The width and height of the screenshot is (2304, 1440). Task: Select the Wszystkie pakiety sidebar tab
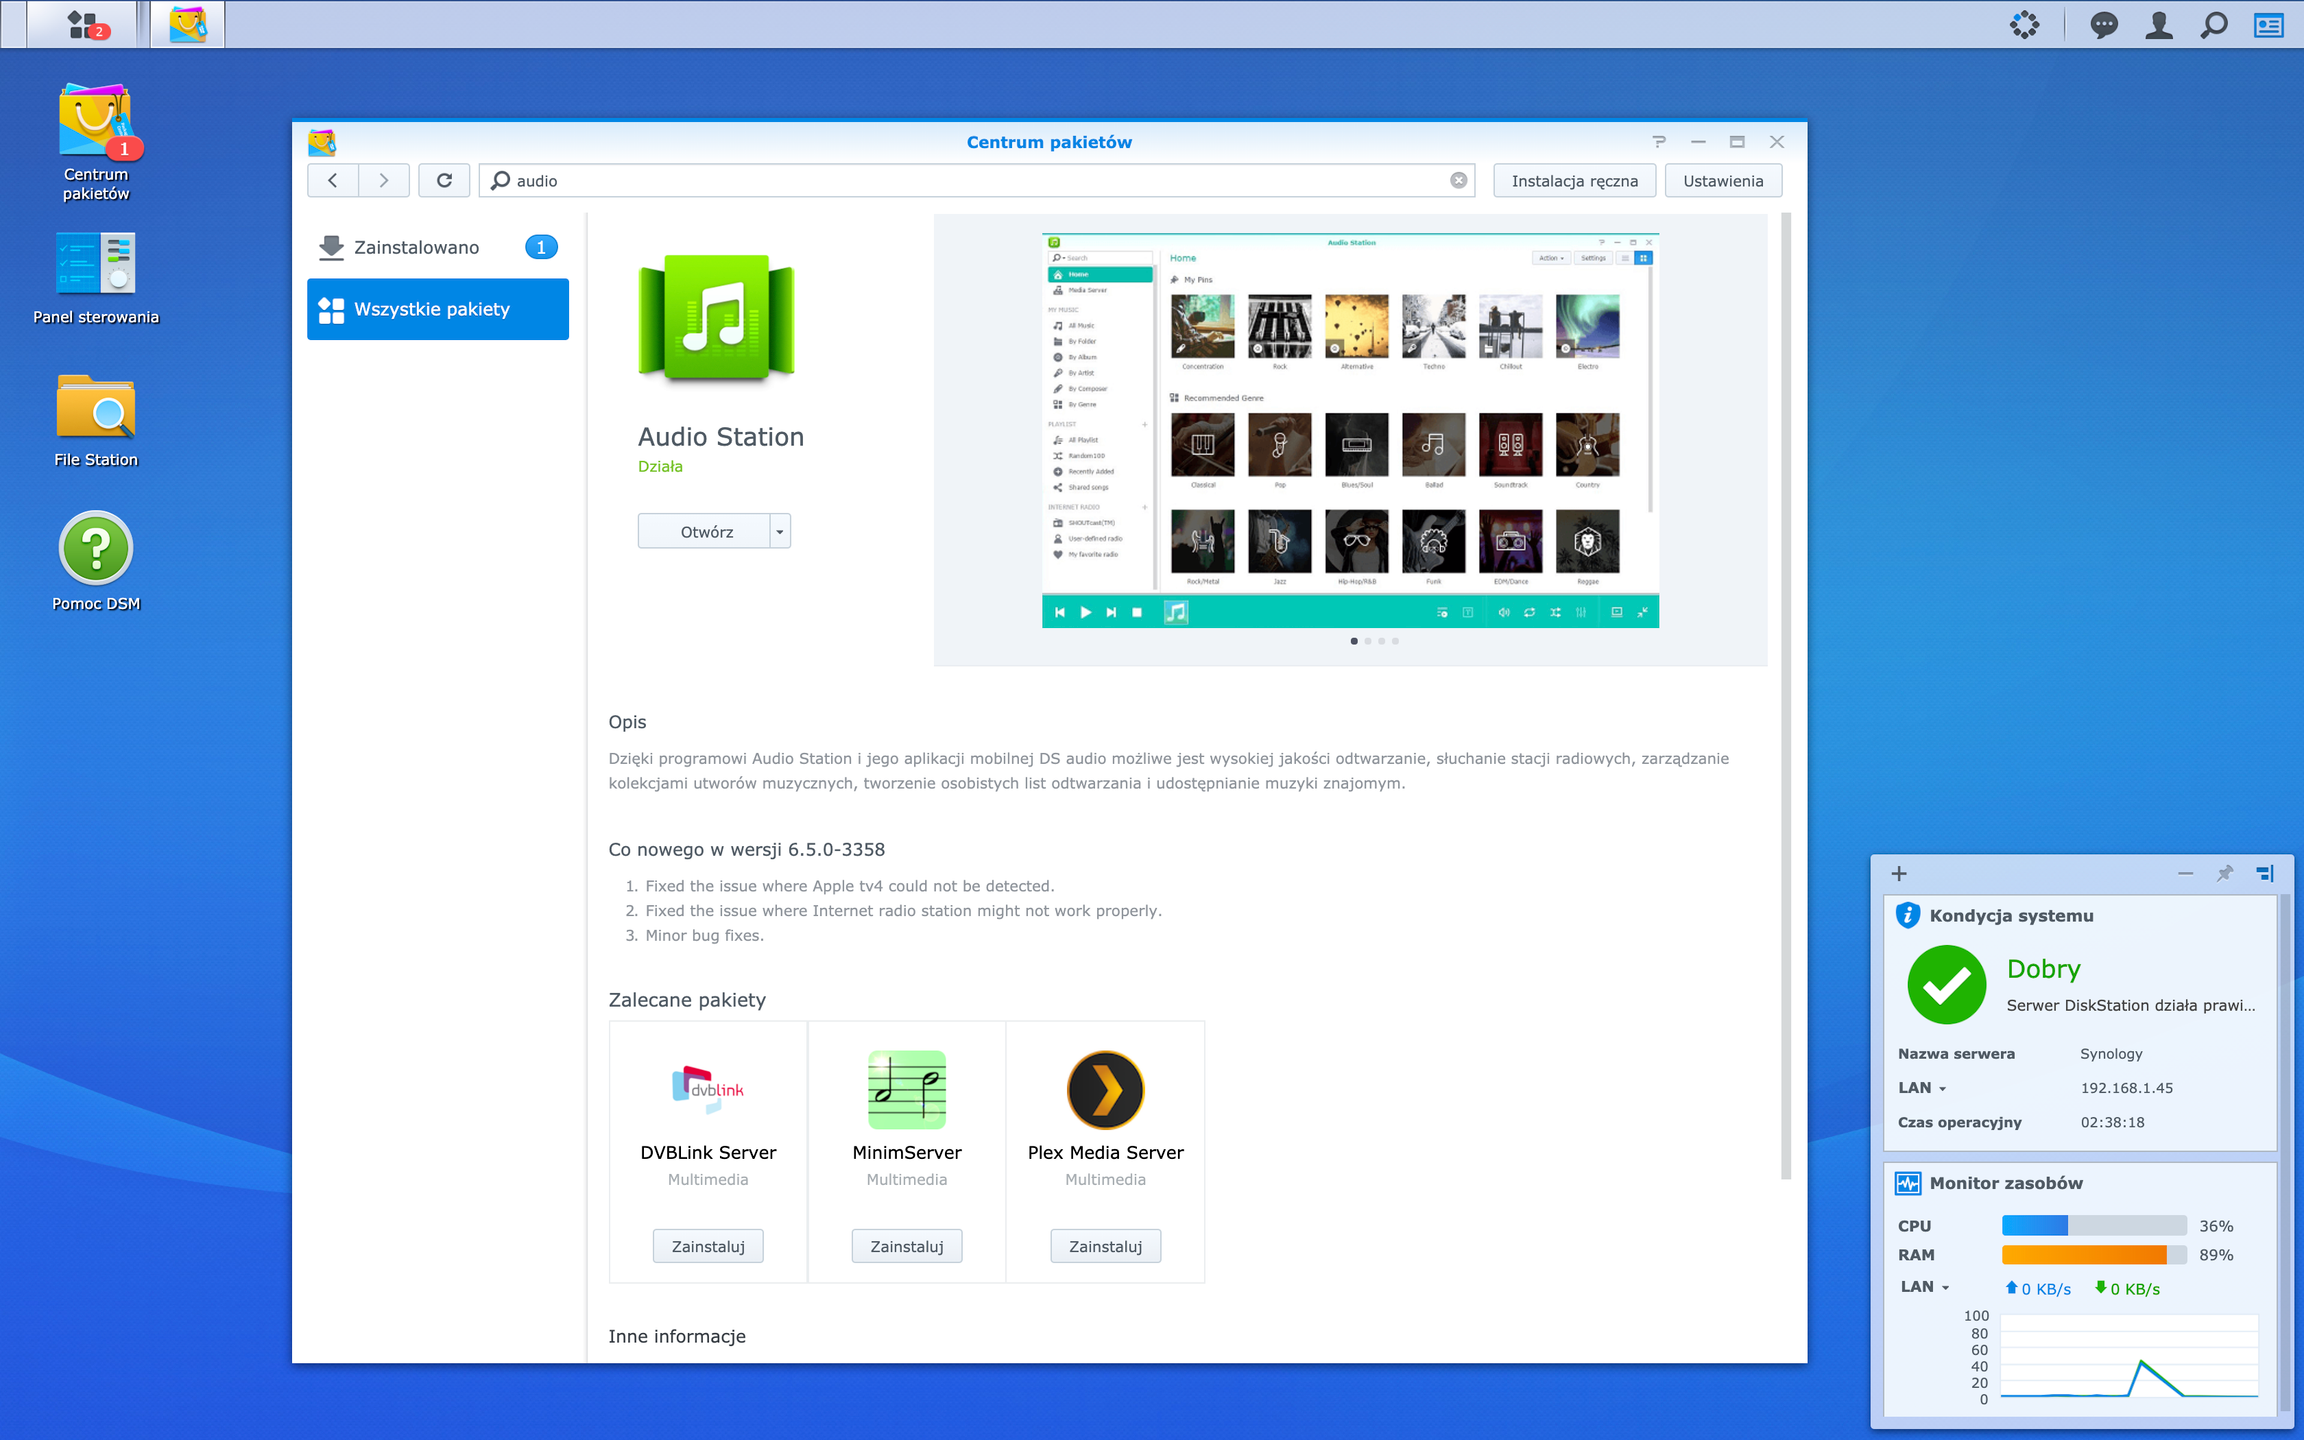[x=438, y=309]
